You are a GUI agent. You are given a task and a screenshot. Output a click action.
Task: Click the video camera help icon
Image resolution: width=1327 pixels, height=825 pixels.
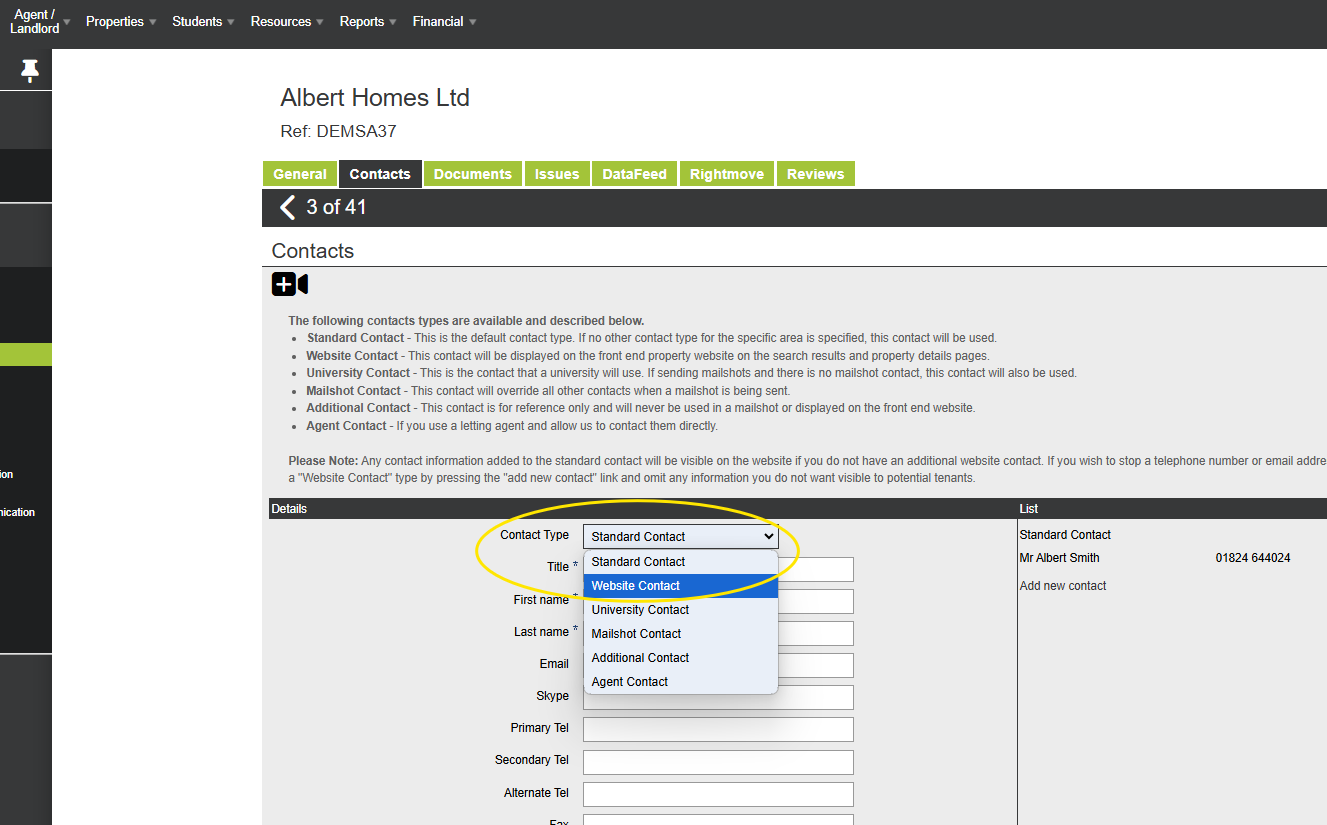pyautogui.click(x=303, y=284)
